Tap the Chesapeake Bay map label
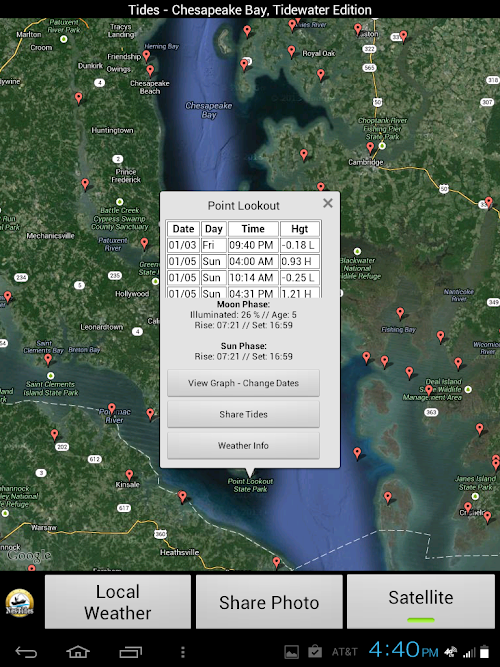Image resolution: width=500 pixels, height=667 pixels. [x=209, y=110]
